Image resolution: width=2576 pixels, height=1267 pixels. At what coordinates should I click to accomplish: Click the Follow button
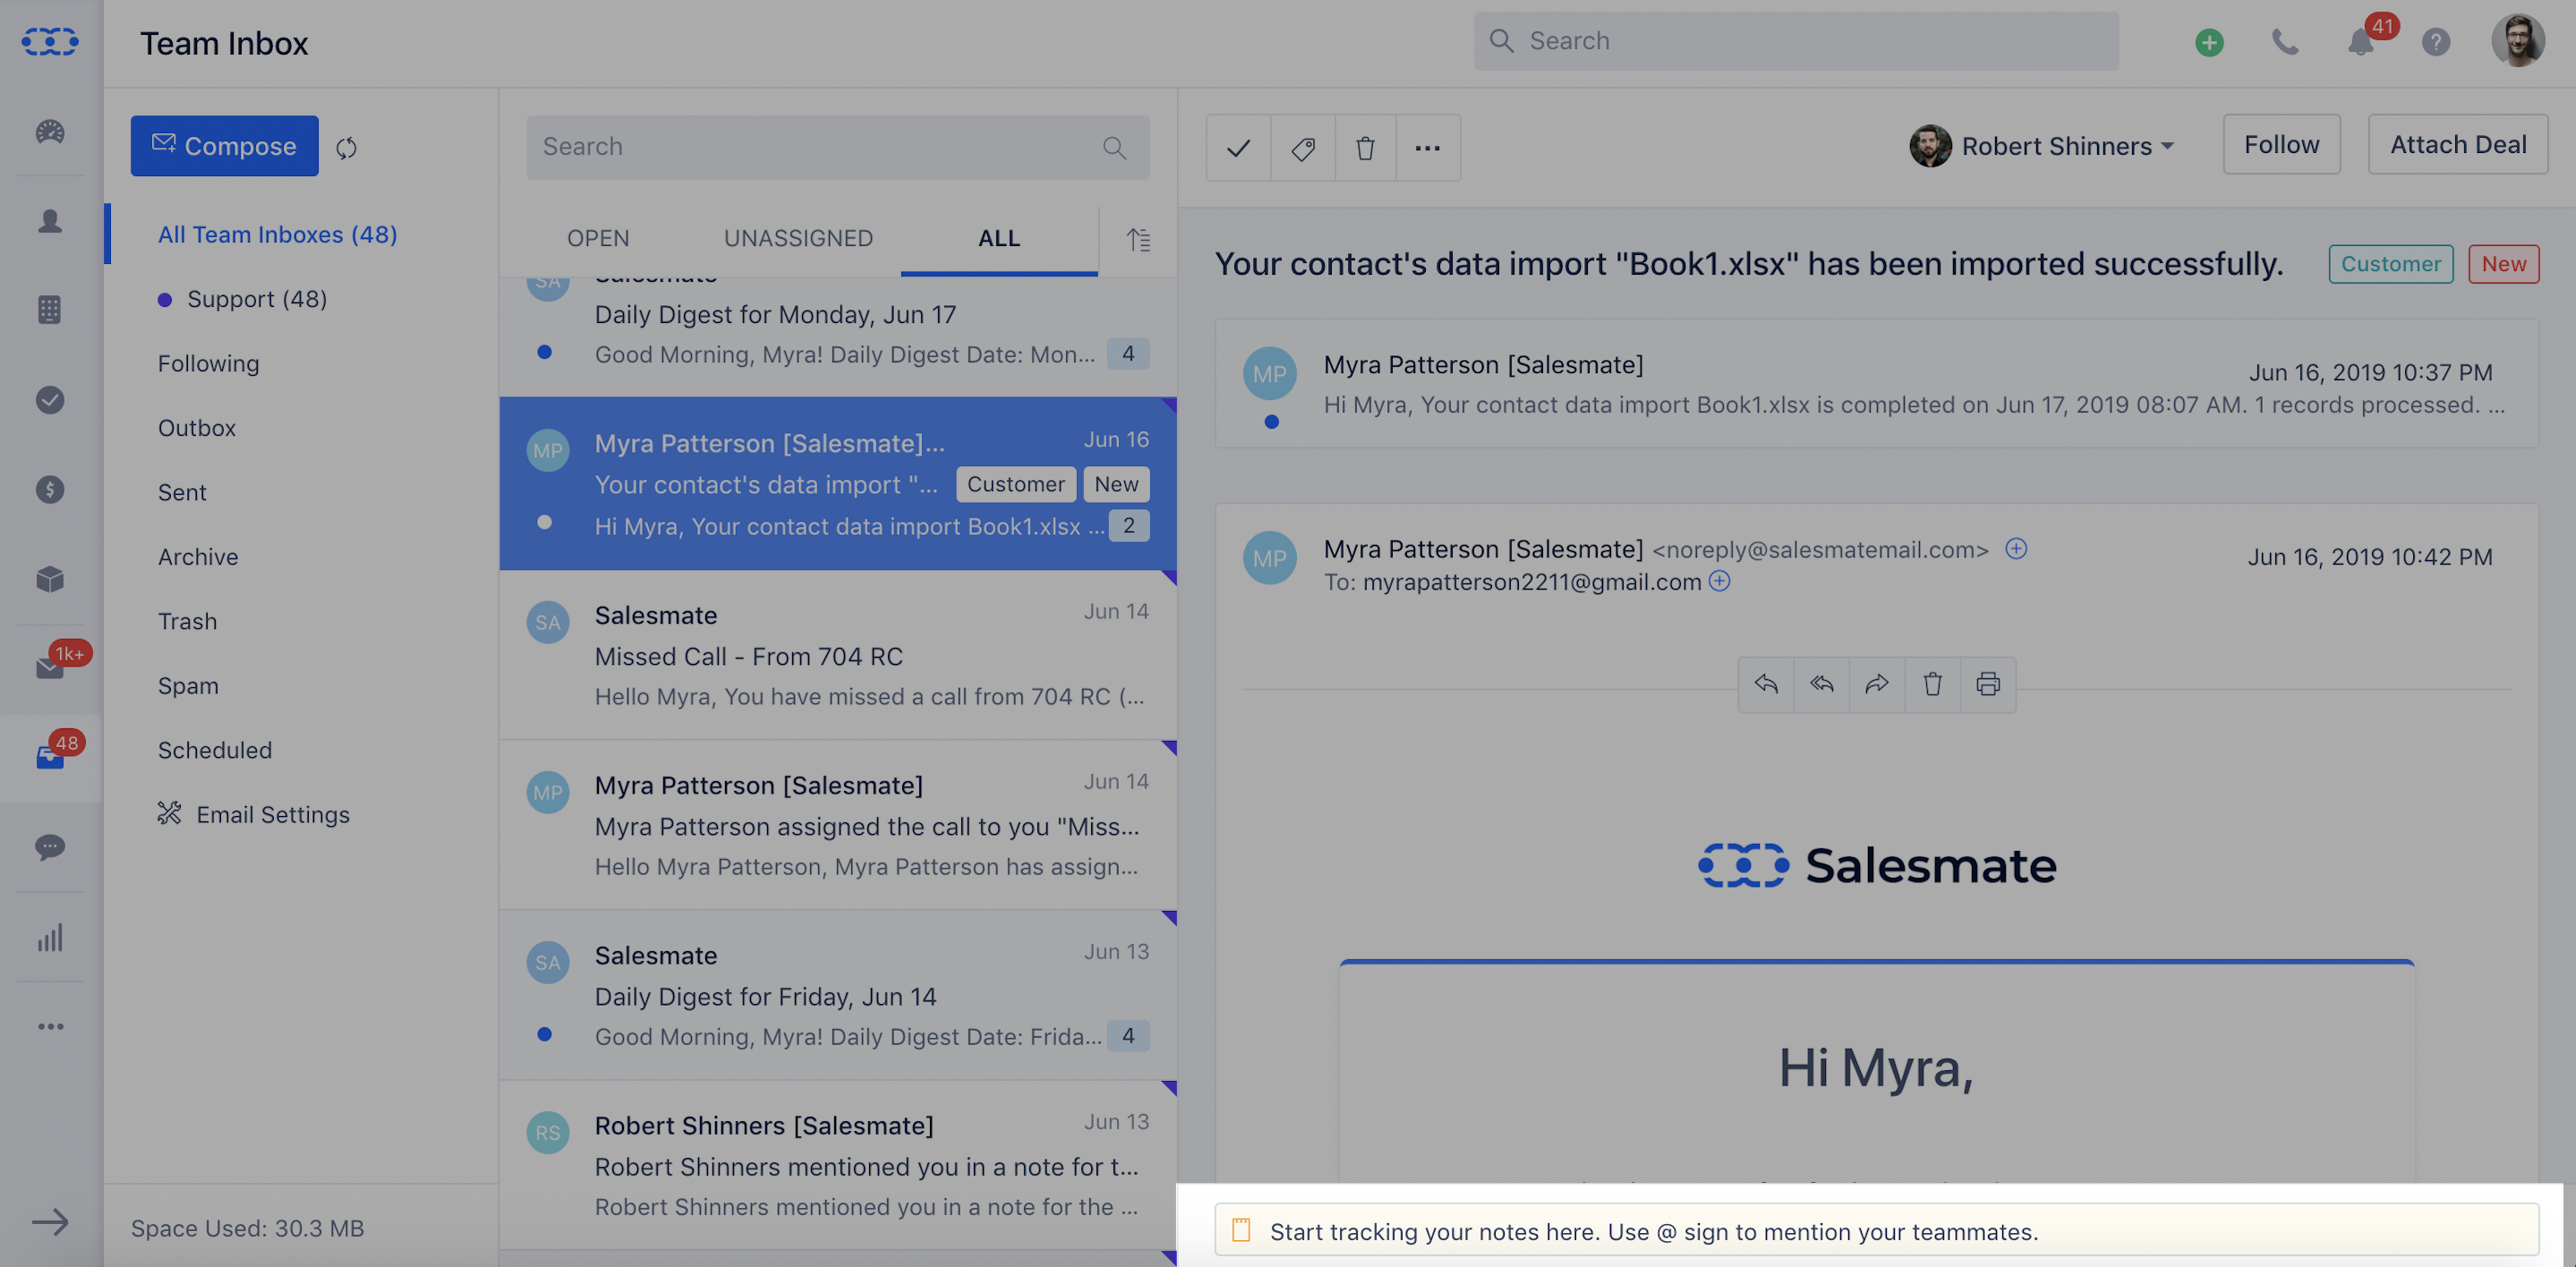click(x=2281, y=144)
